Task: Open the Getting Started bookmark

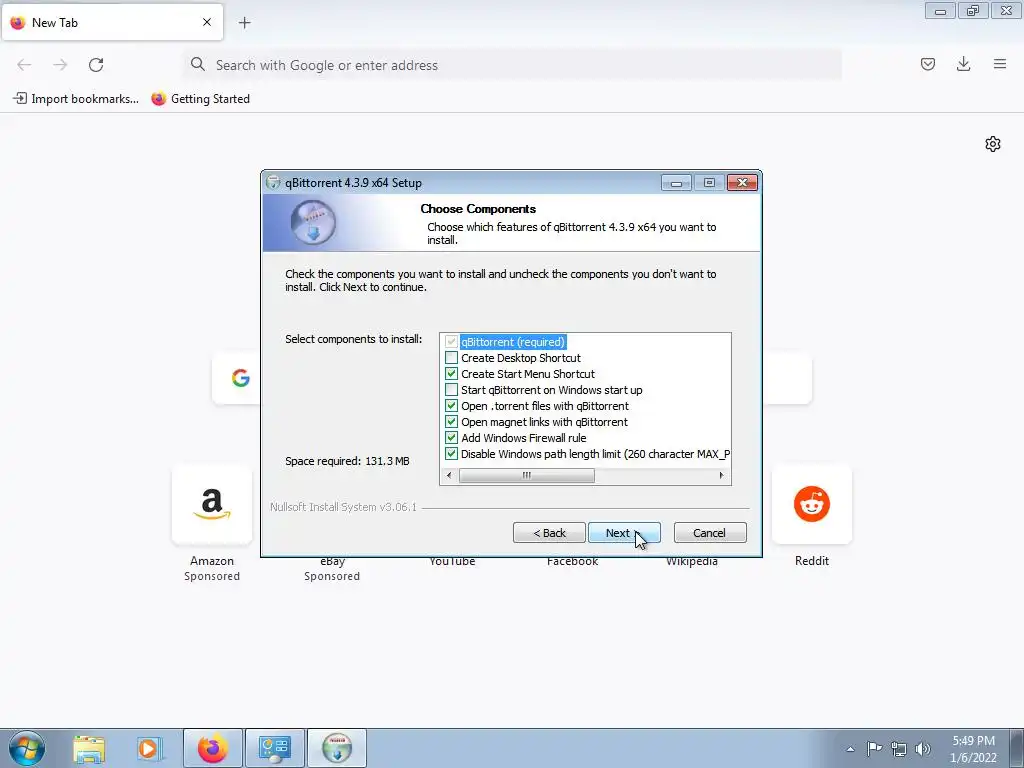Action: 200,99
